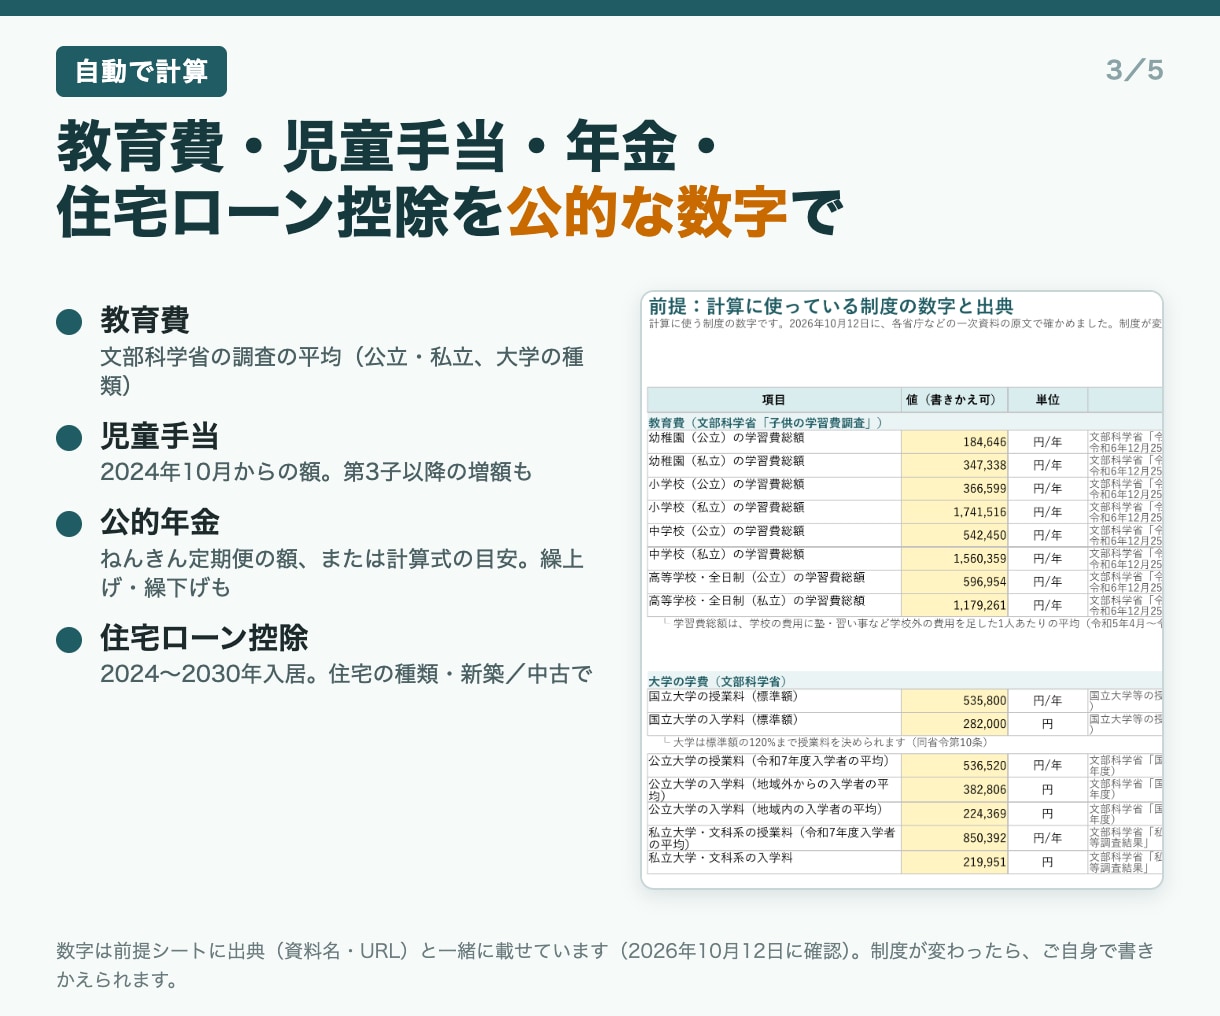Click the footer note about 前提シート sources
This screenshot has height=1016, width=1220.
[x=606, y=965]
